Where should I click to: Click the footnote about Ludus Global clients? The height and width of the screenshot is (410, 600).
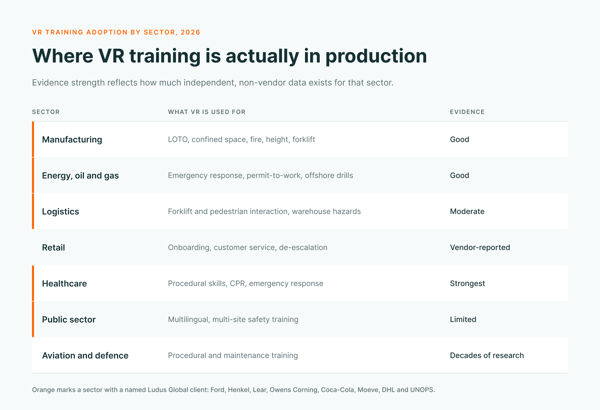pos(233,390)
